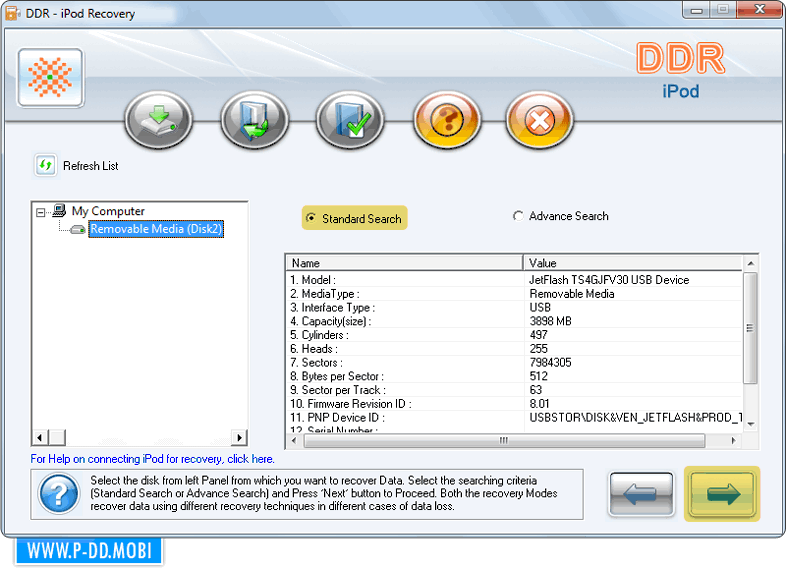The height and width of the screenshot is (569, 786).
Task: Minimize the DDR iPod Recovery window
Action: (696, 10)
